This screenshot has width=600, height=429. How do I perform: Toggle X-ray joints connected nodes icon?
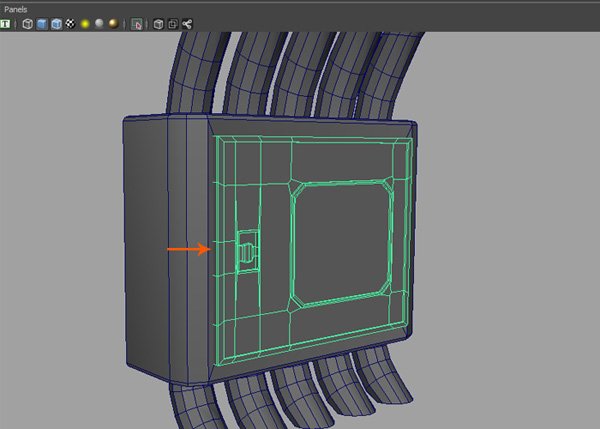click(187, 24)
